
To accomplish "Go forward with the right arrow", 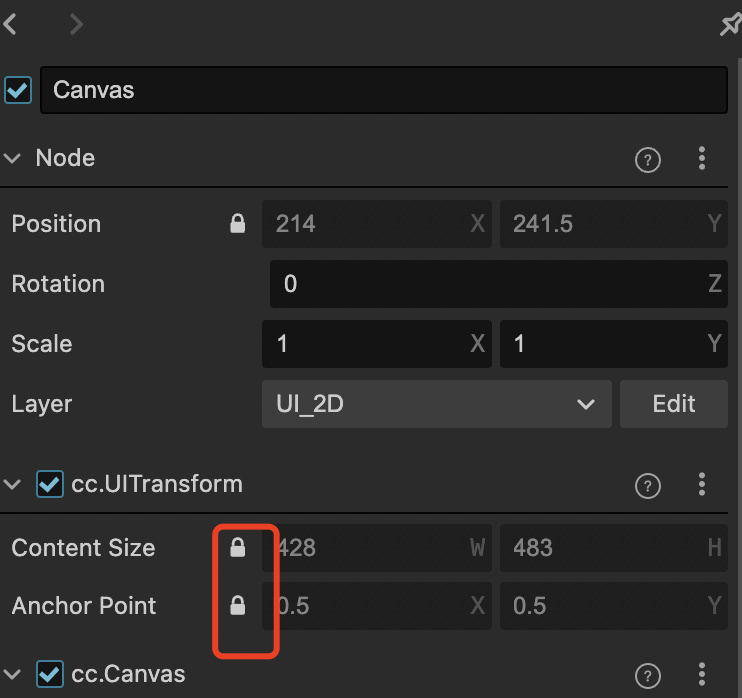I will coord(76,25).
